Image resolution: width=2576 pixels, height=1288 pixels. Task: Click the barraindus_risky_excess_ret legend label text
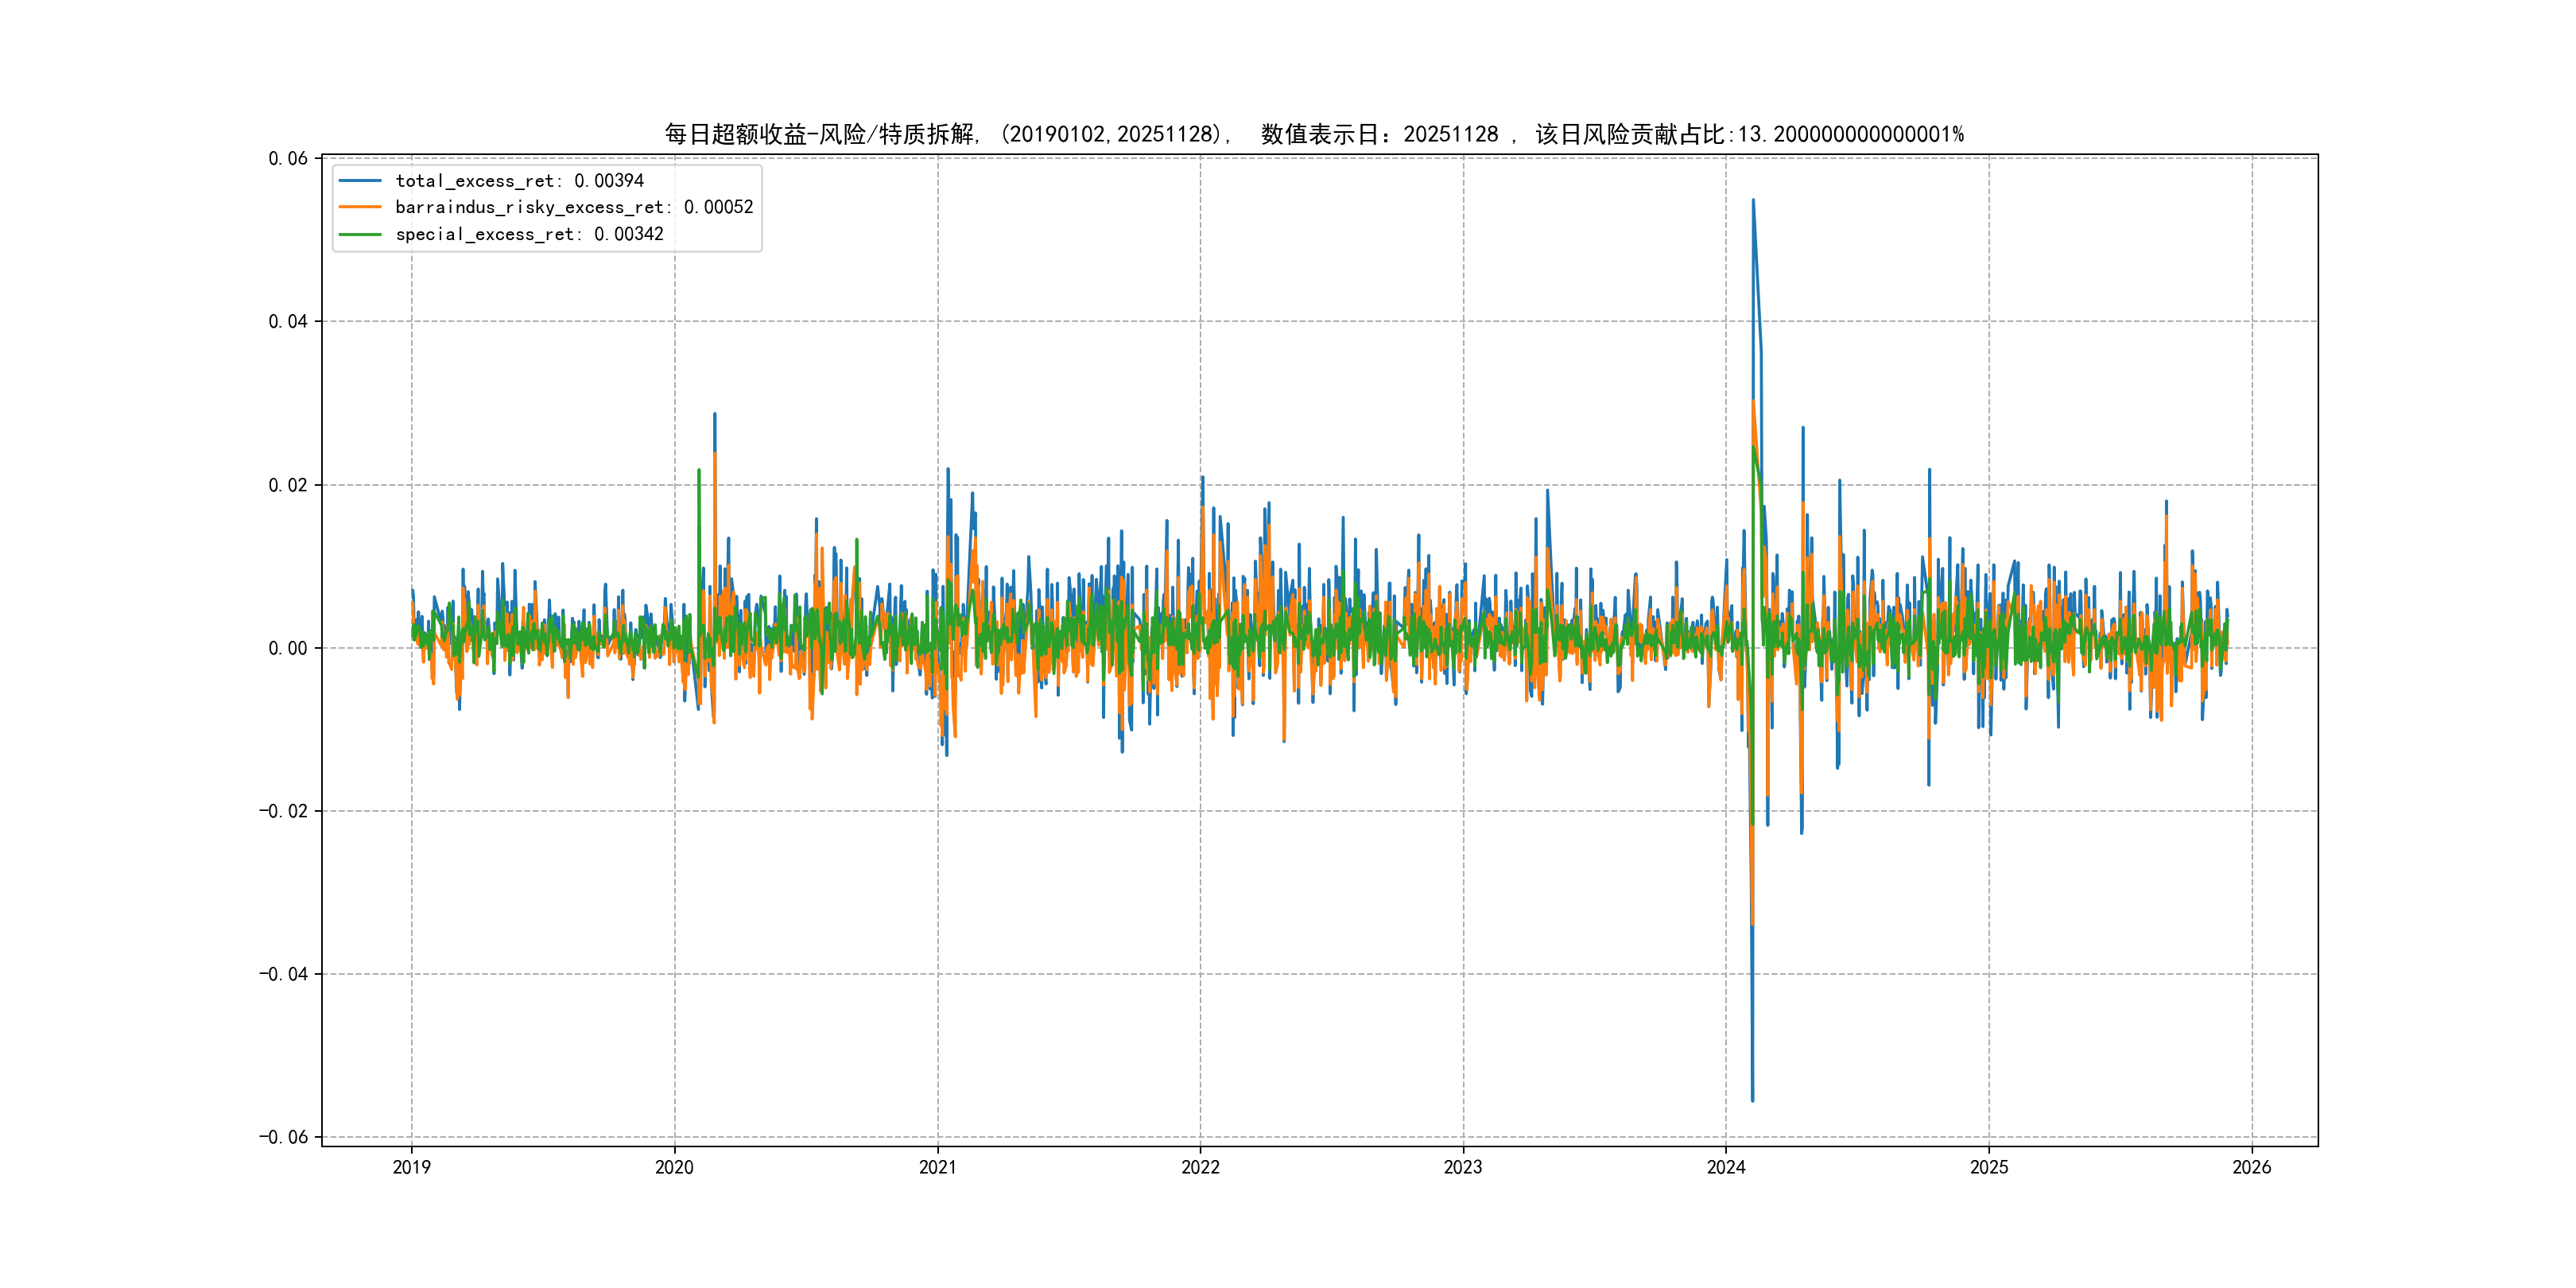tap(574, 207)
